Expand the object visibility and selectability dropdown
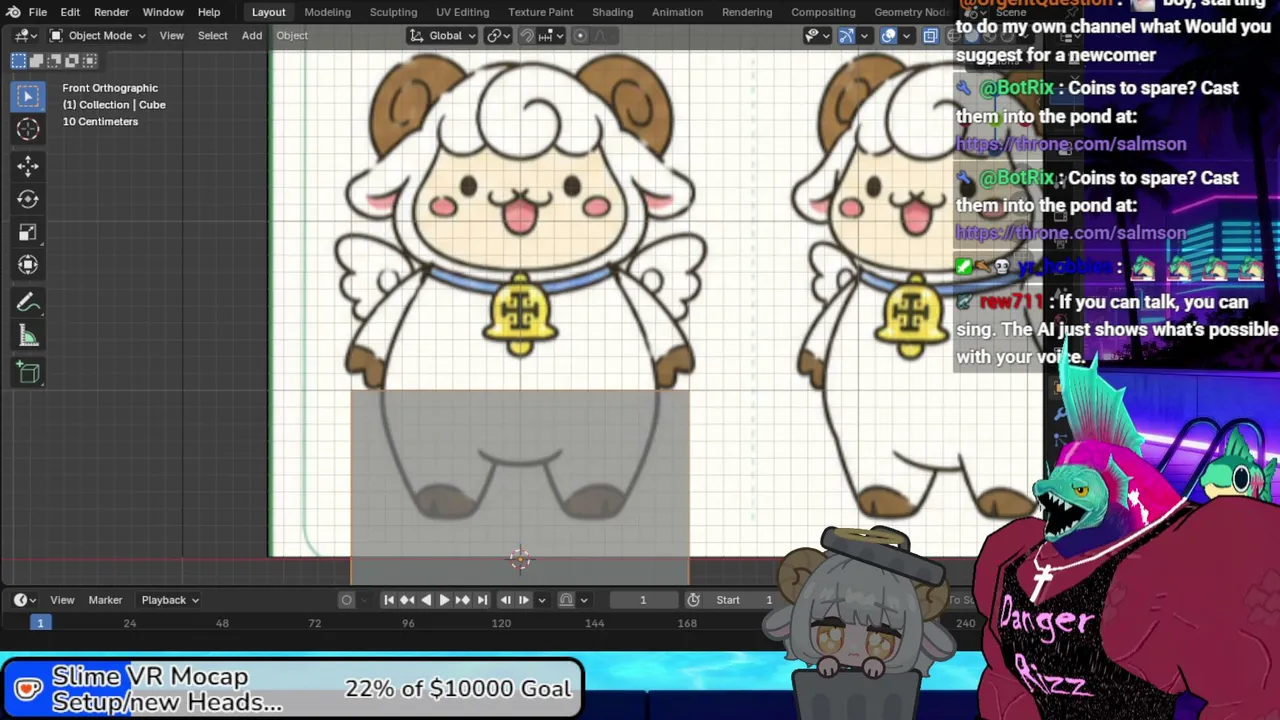This screenshot has height=720, width=1280. (x=816, y=36)
